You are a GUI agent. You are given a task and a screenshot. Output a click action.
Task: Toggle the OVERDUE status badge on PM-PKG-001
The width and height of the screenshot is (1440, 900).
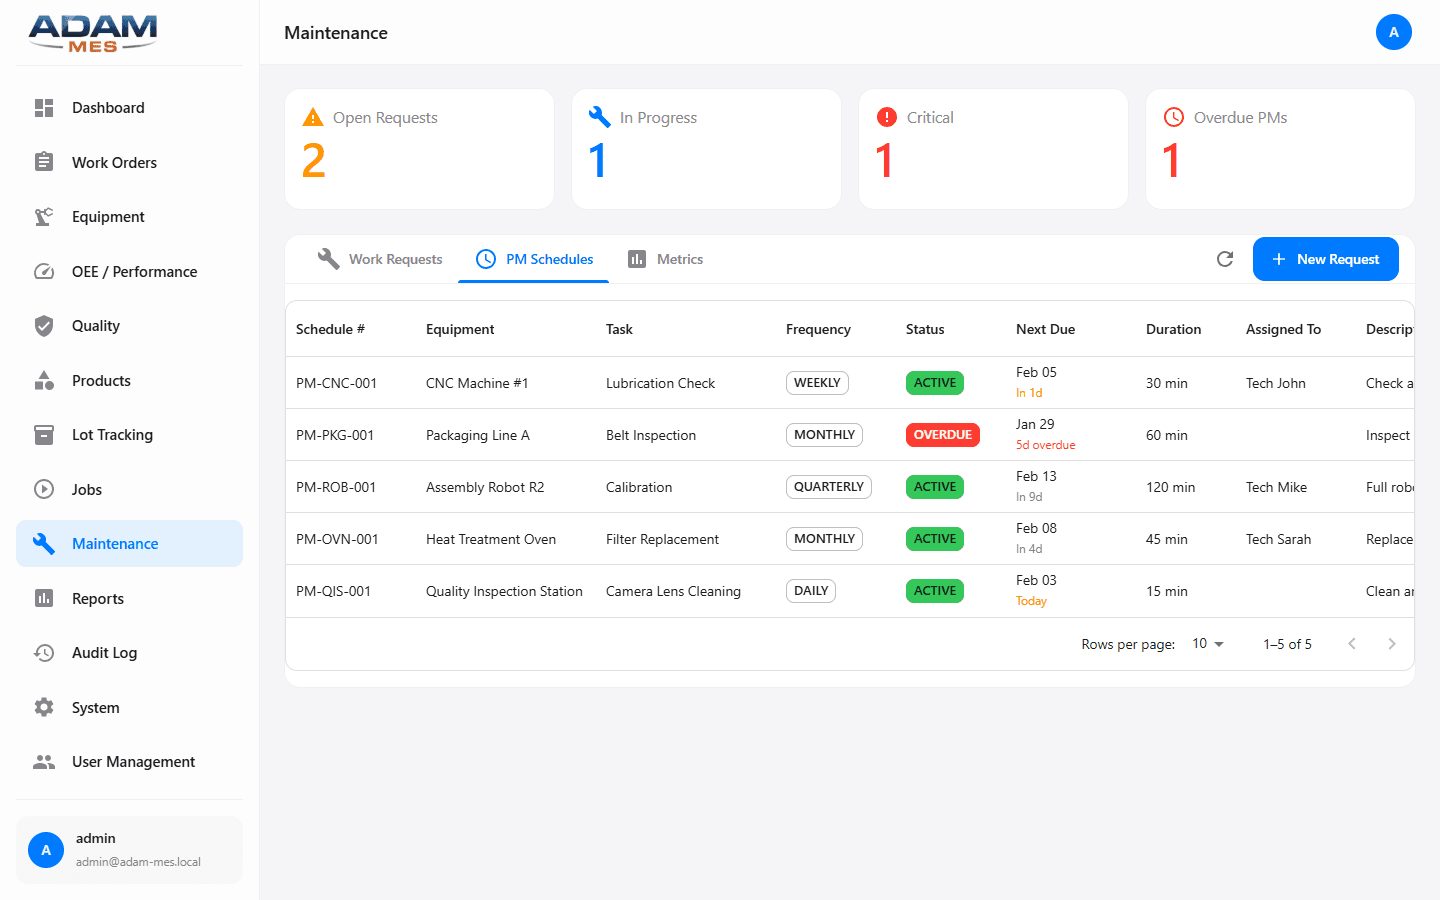click(x=942, y=434)
